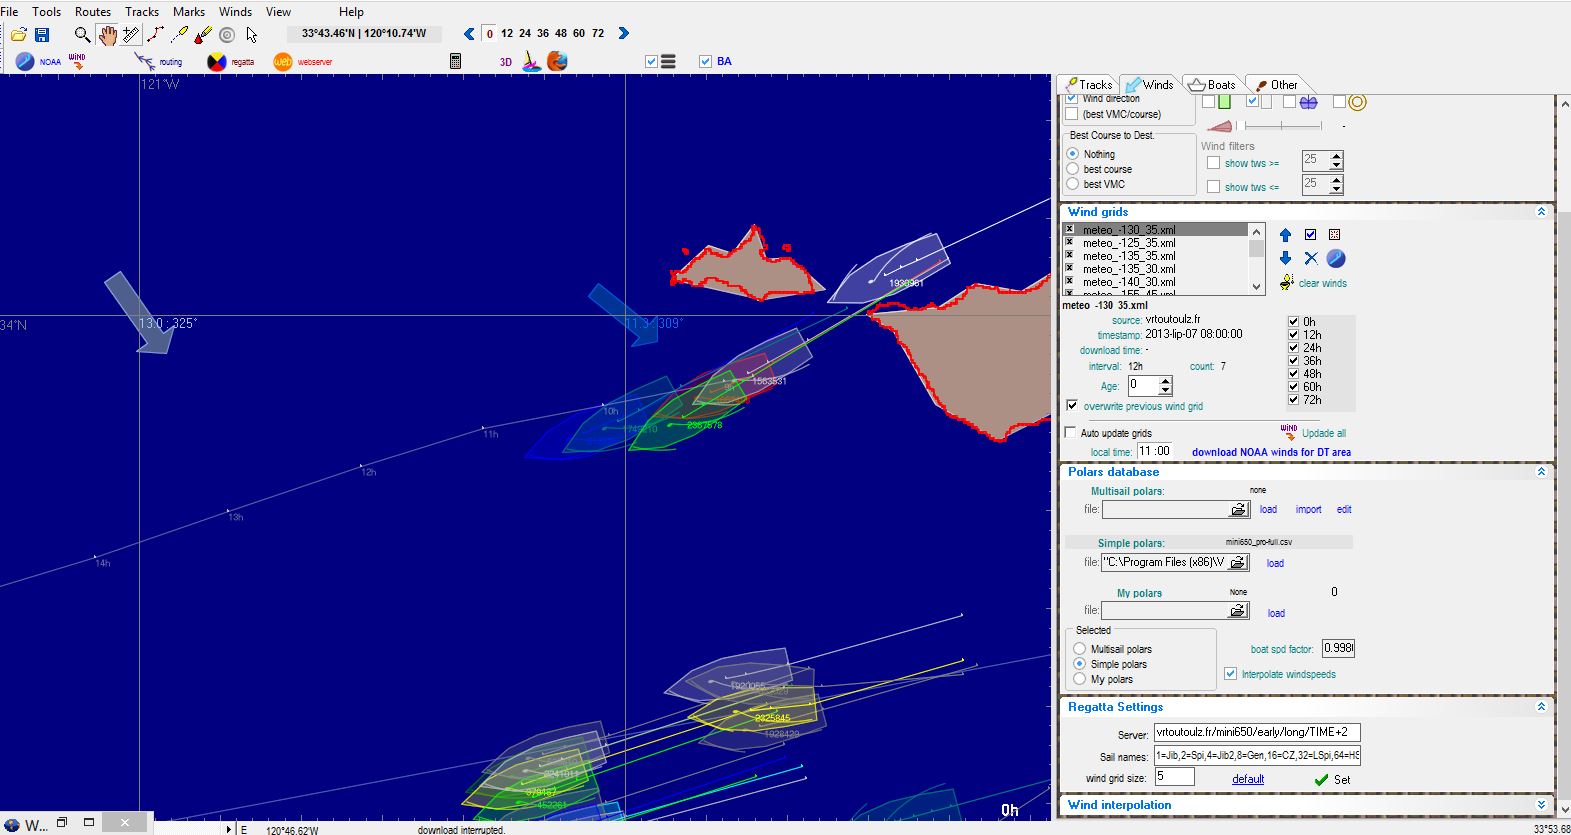1571x835 pixels.
Task: Click the NOAA globe icon
Action: (x=25, y=62)
